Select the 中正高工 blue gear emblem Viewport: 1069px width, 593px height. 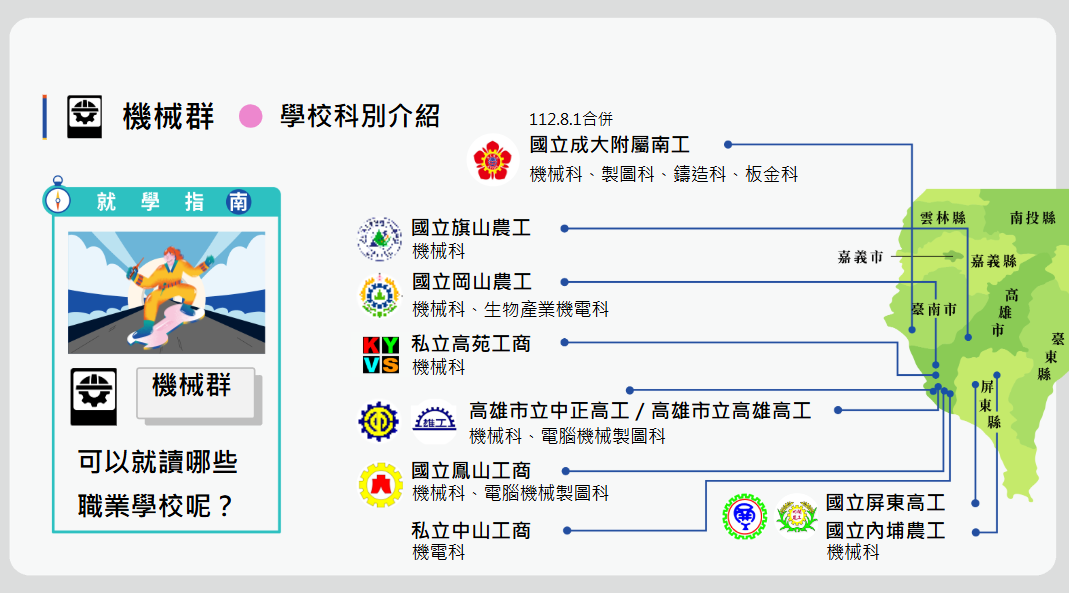(378, 421)
